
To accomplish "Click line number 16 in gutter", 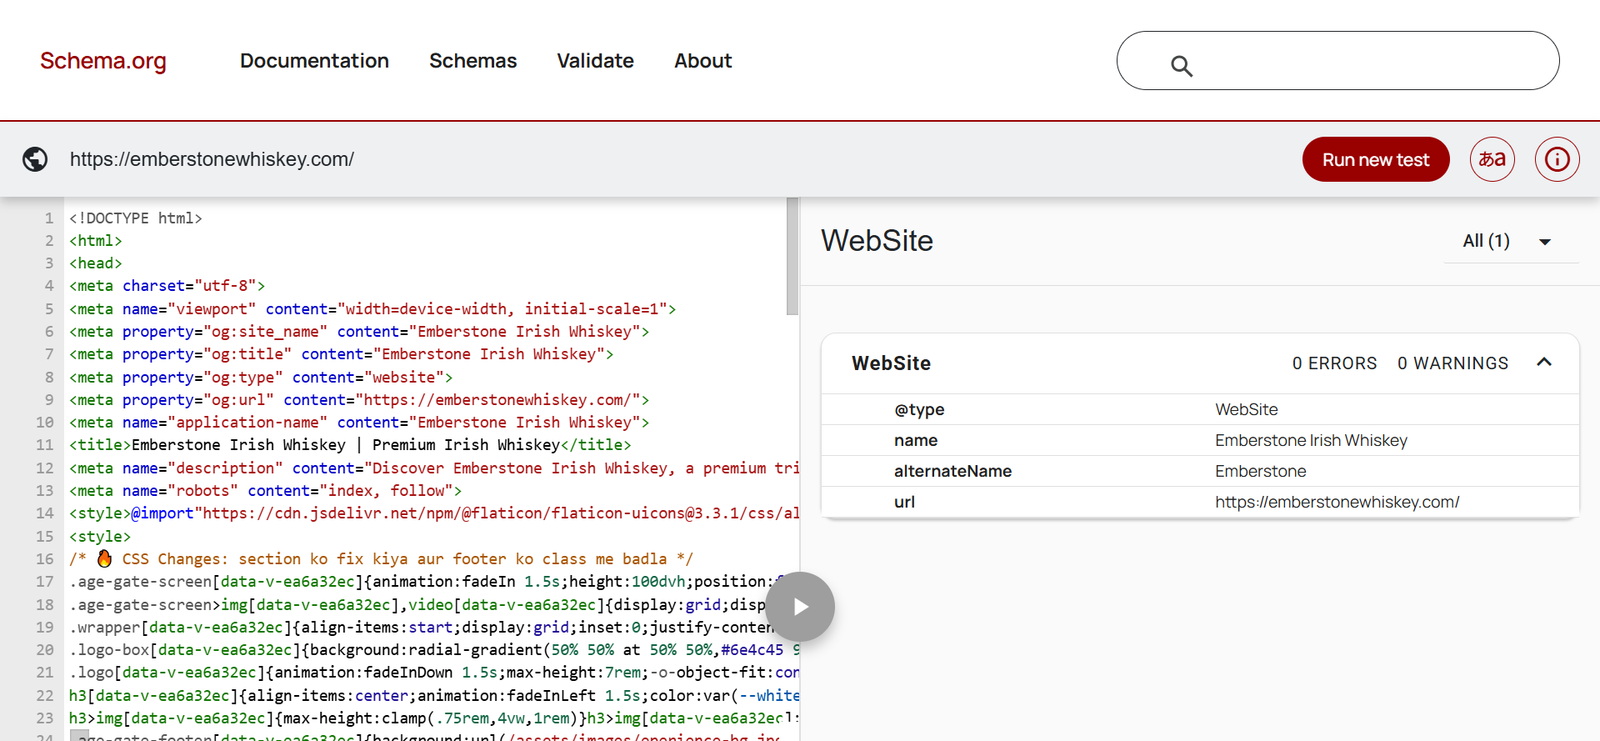I will point(45,559).
